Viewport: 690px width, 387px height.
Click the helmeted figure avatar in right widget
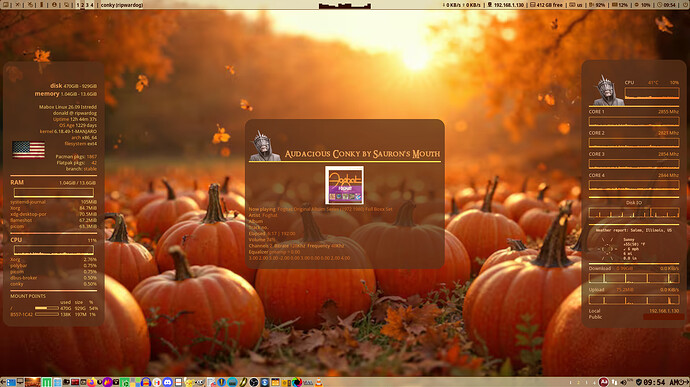tap(609, 90)
